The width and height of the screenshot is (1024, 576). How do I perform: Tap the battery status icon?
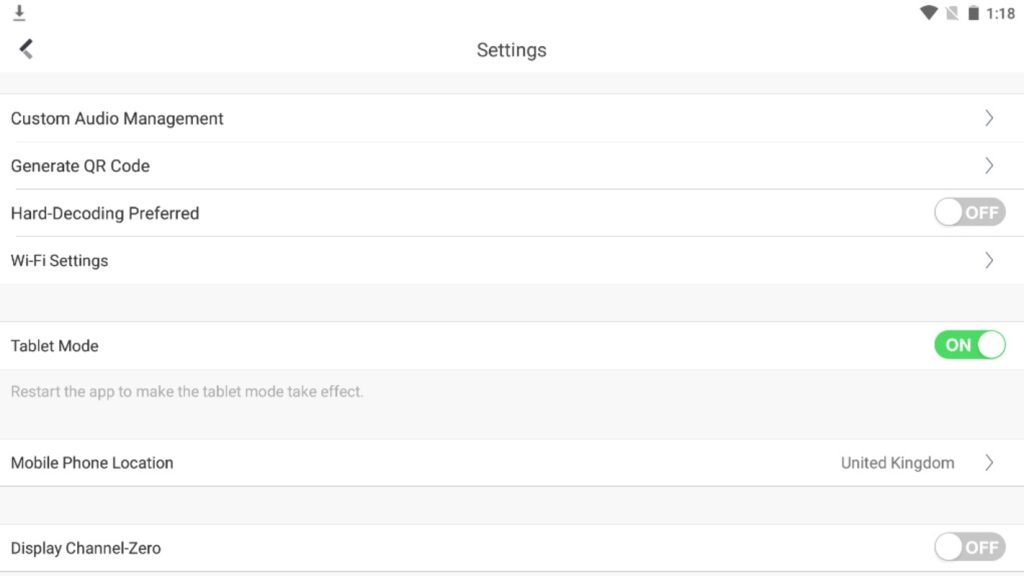coord(973,13)
